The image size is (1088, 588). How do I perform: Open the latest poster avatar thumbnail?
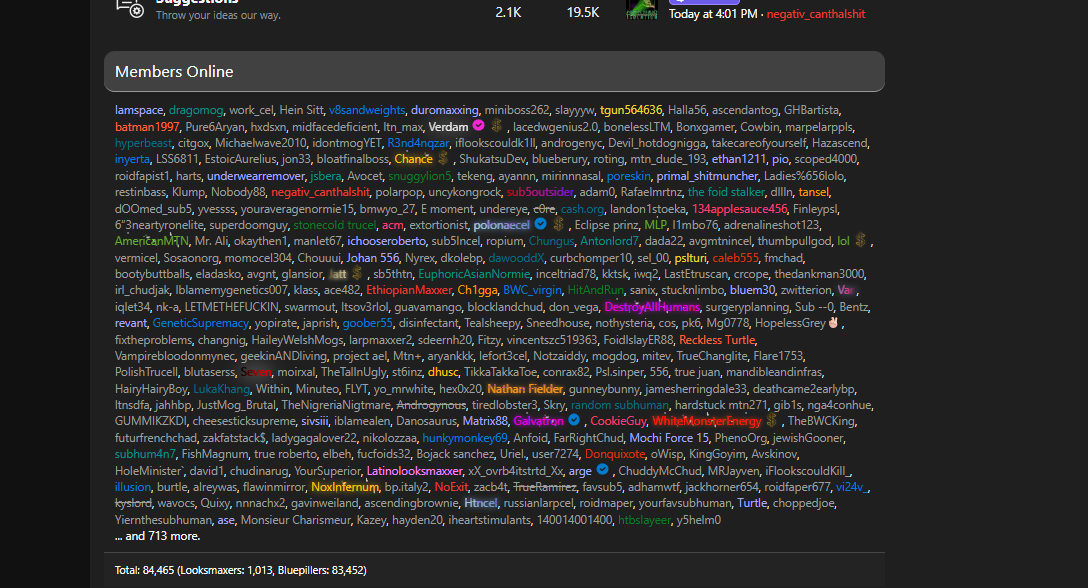[x=640, y=8]
